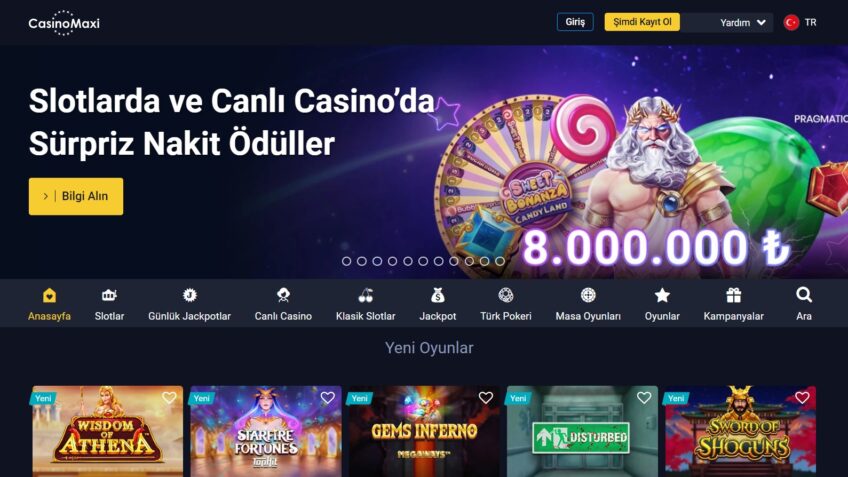
Task: Open Türk Pokeri chip icon
Action: click(x=506, y=295)
